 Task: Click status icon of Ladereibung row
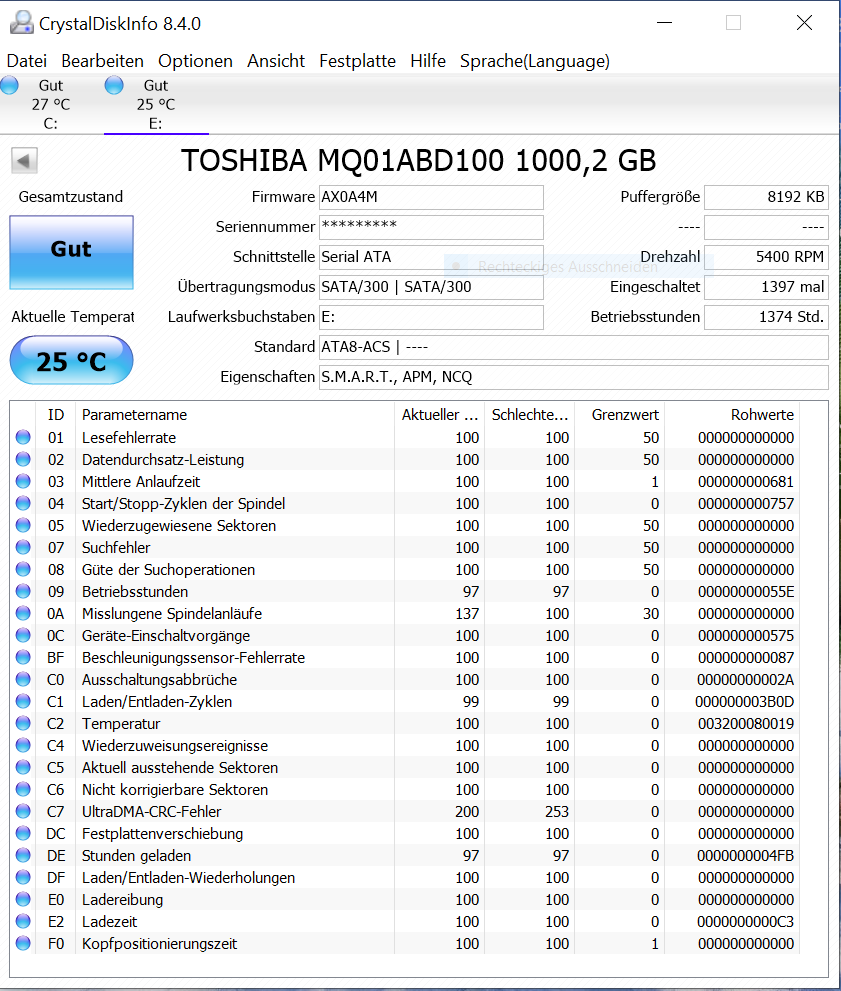[x=23, y=899]
